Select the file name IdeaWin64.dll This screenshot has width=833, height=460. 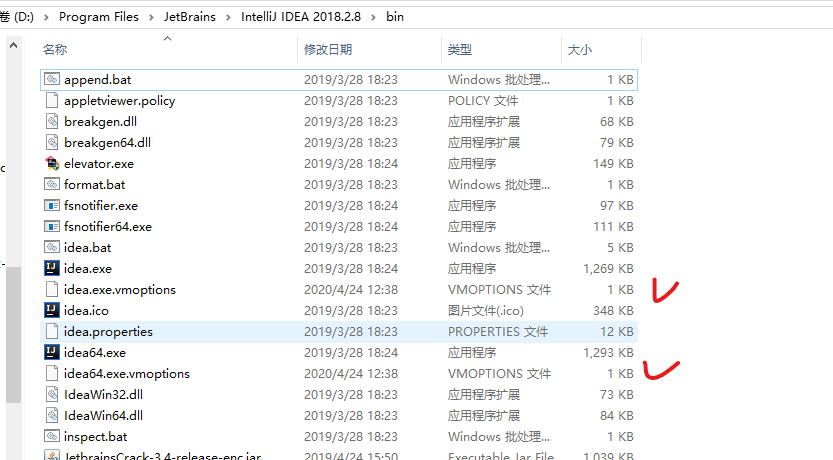[x=104, y=415]
